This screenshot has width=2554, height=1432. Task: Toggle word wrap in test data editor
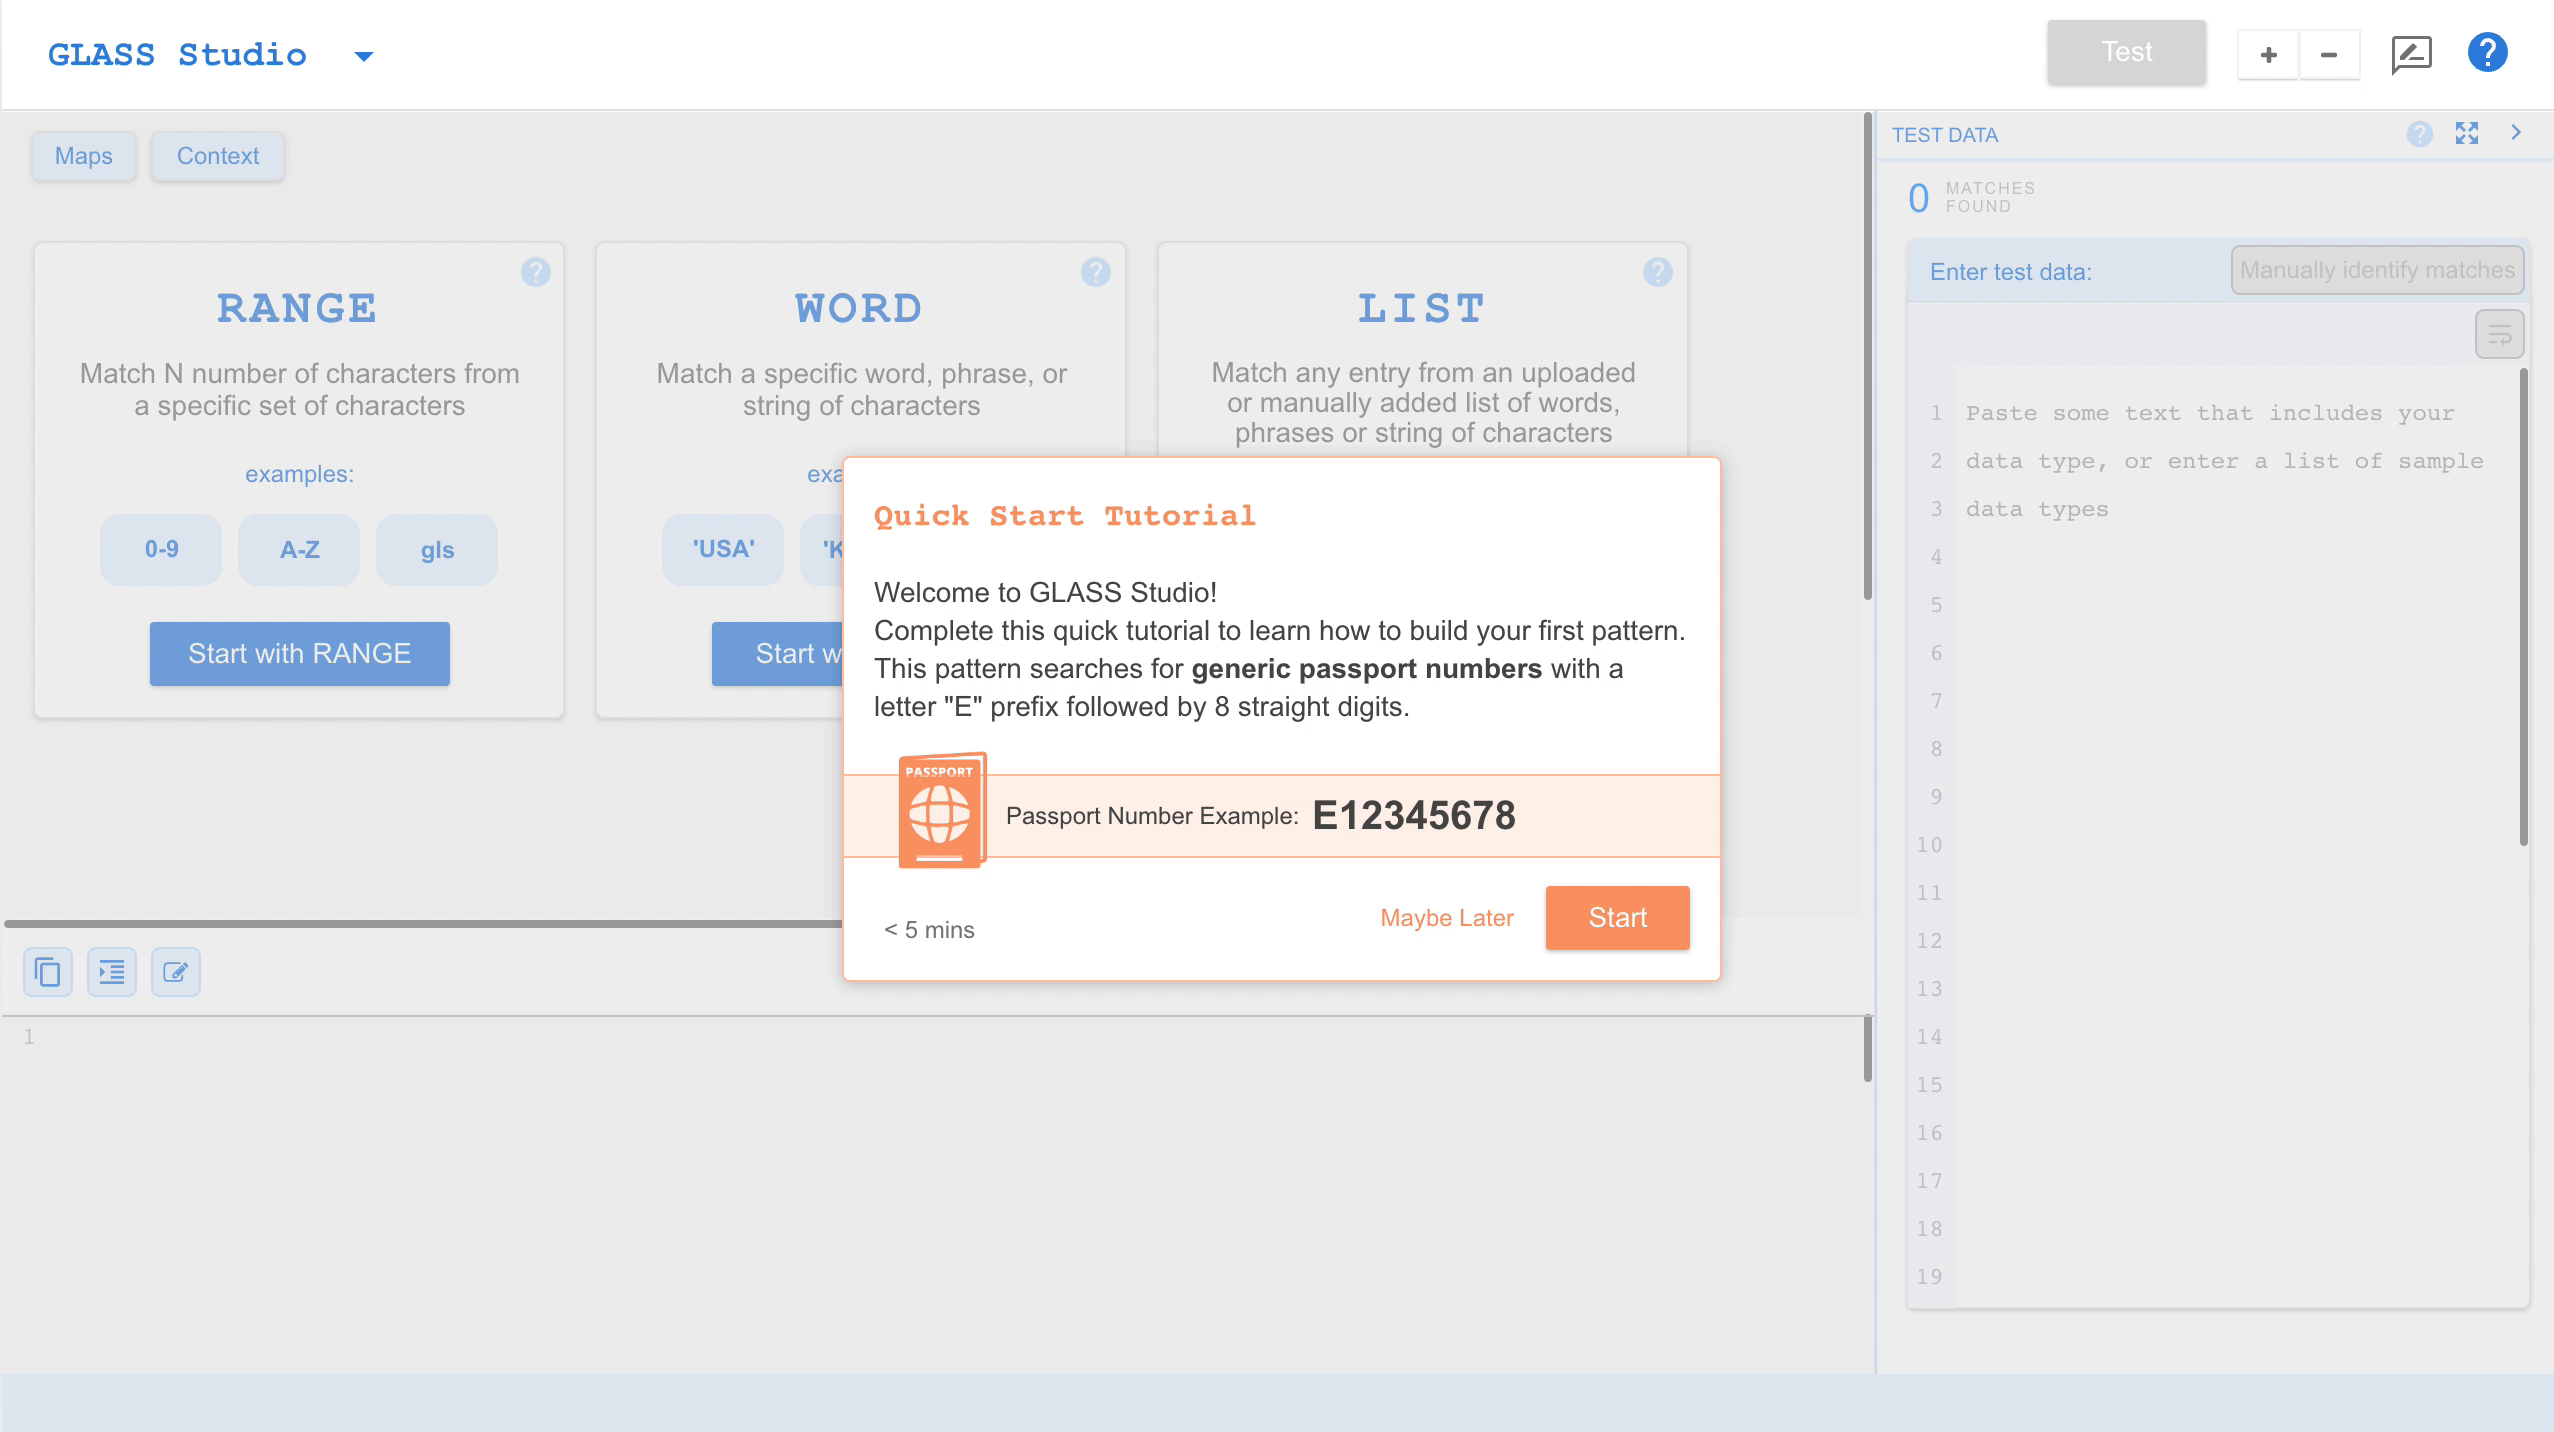pyautogui.click(x=2499, y=334)
